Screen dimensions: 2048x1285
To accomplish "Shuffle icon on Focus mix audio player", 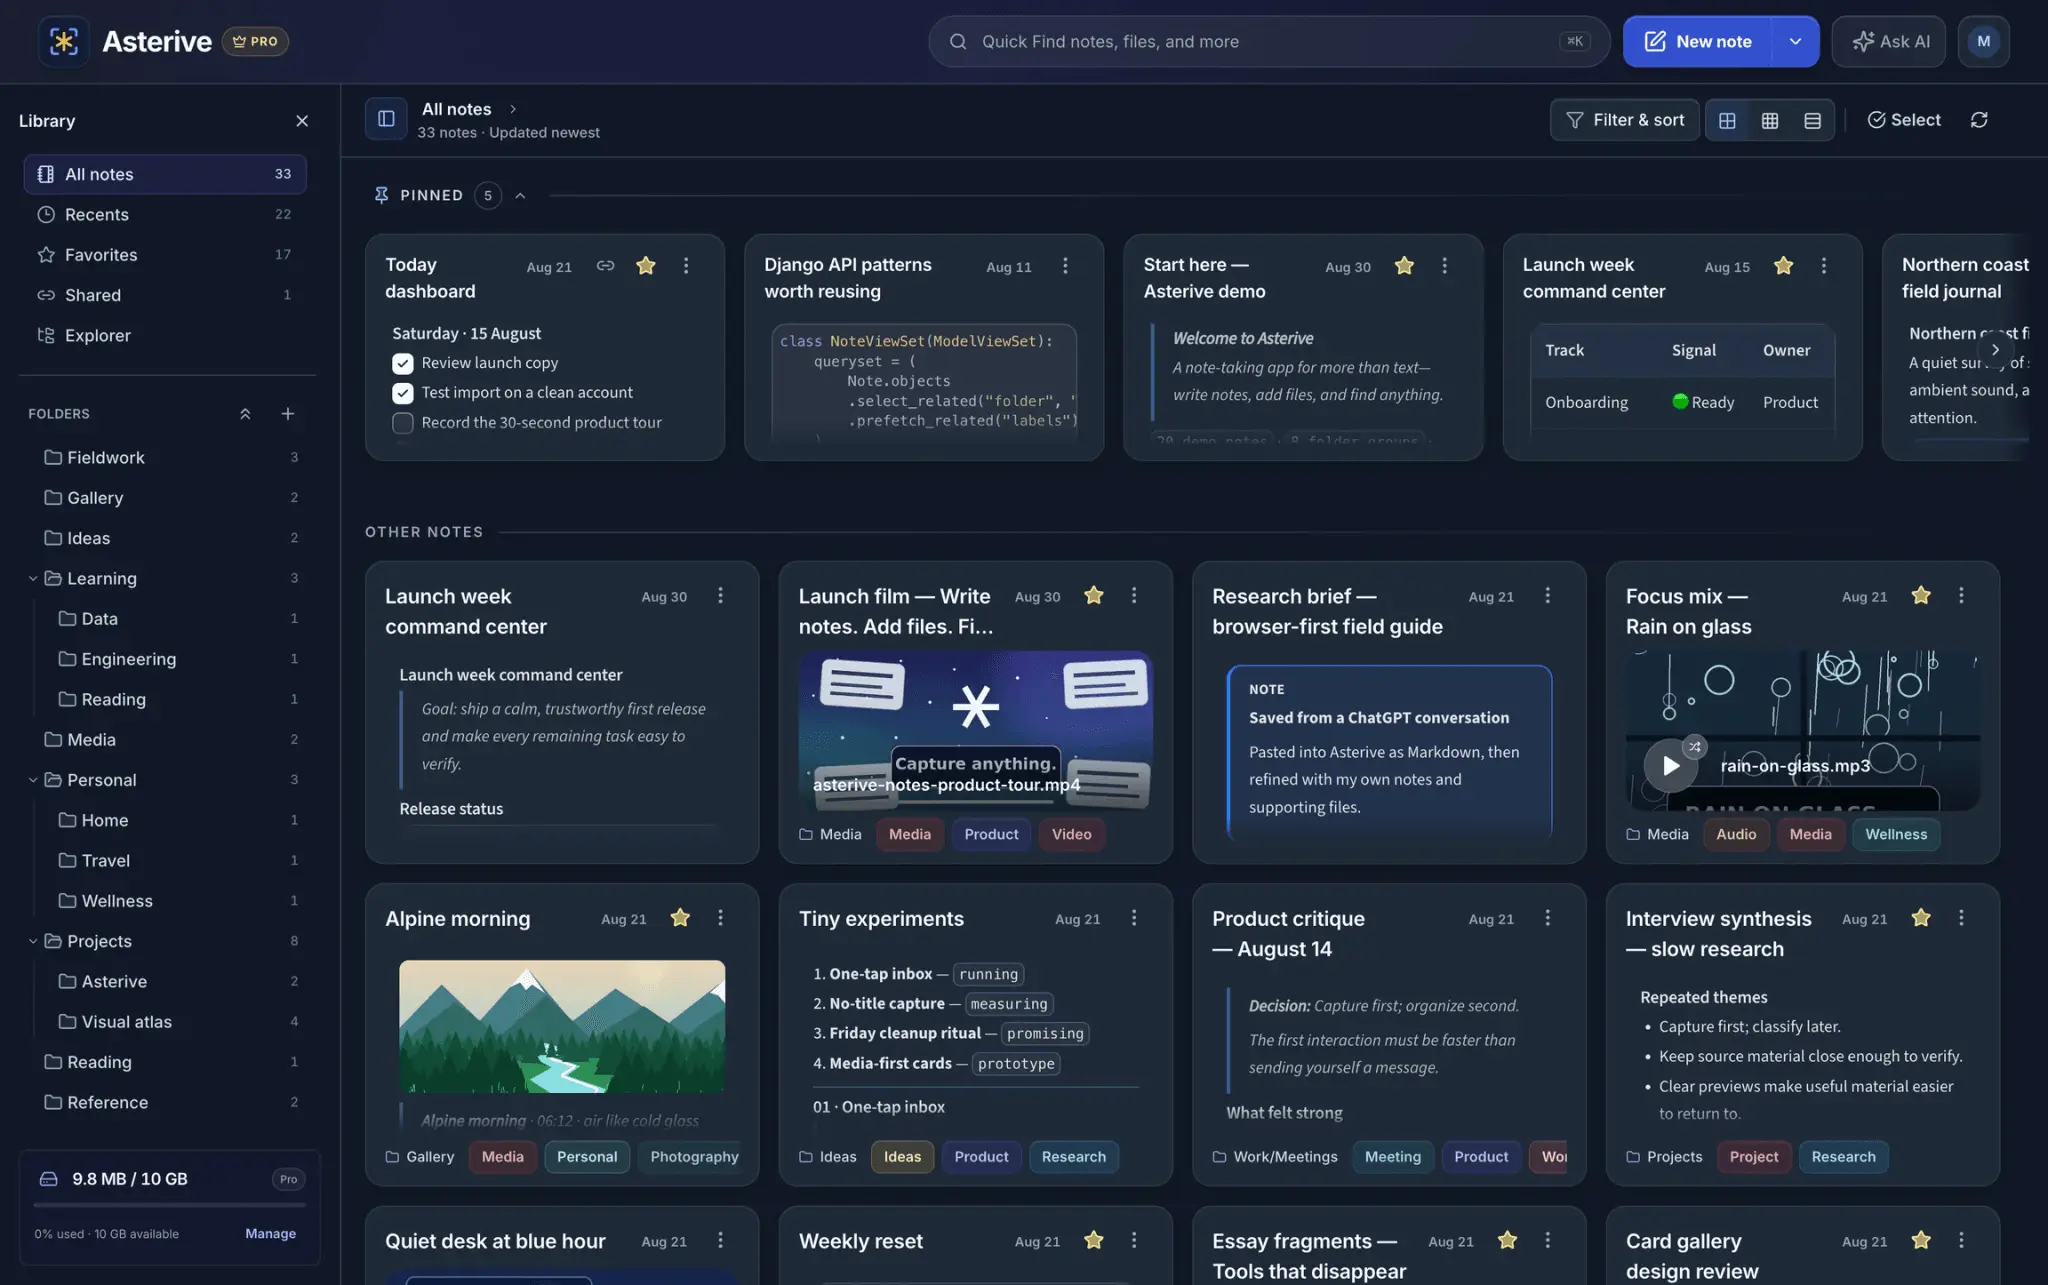I will point(1694,746).
